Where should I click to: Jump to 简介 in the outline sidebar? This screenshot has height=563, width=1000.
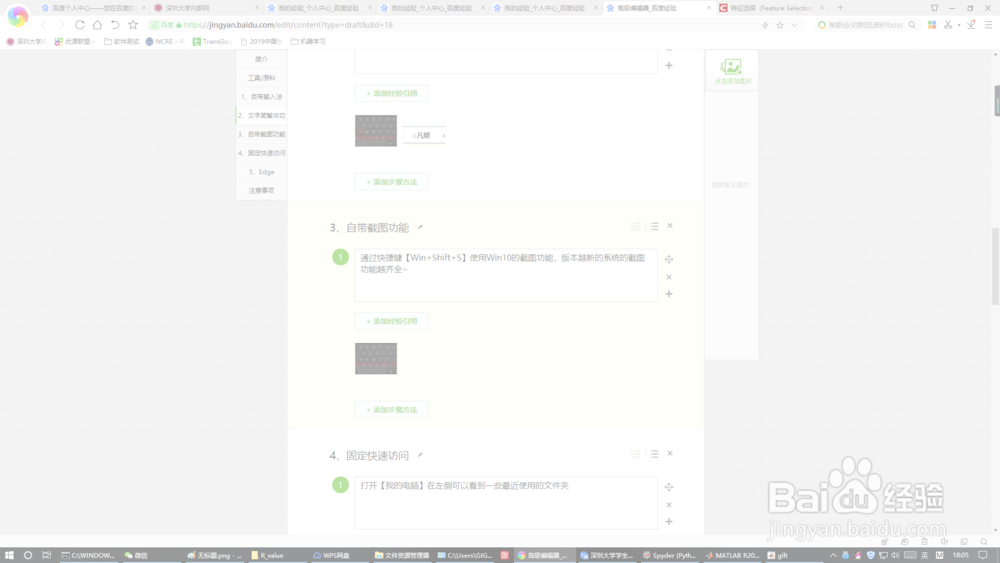point(261,59)
